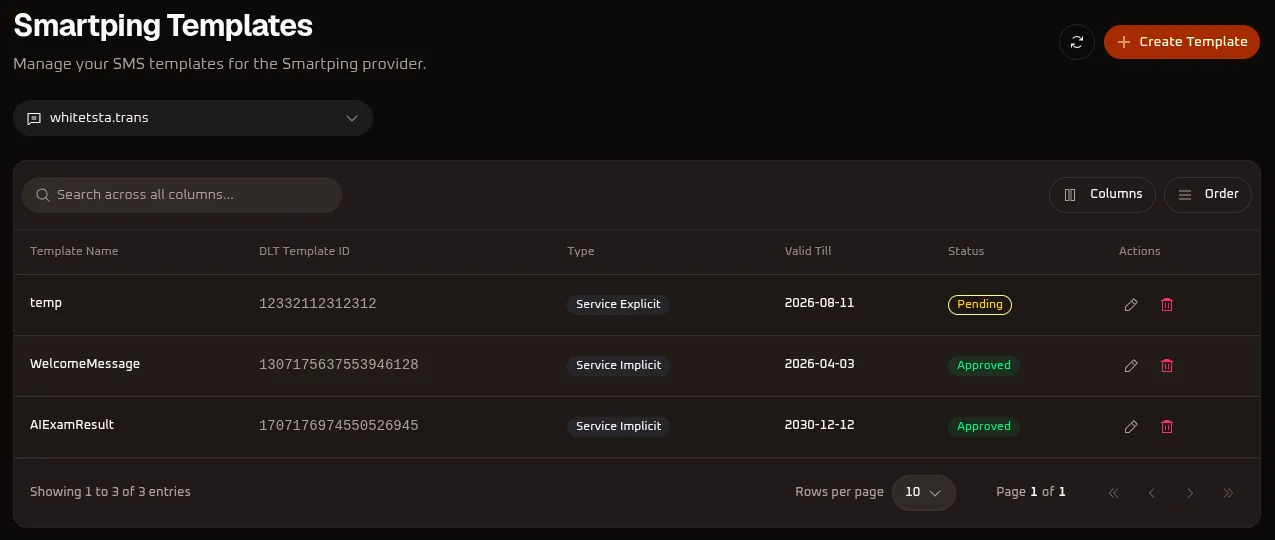
Task: Click the date 2030-12-12
Action: click(x=820, y=425)
